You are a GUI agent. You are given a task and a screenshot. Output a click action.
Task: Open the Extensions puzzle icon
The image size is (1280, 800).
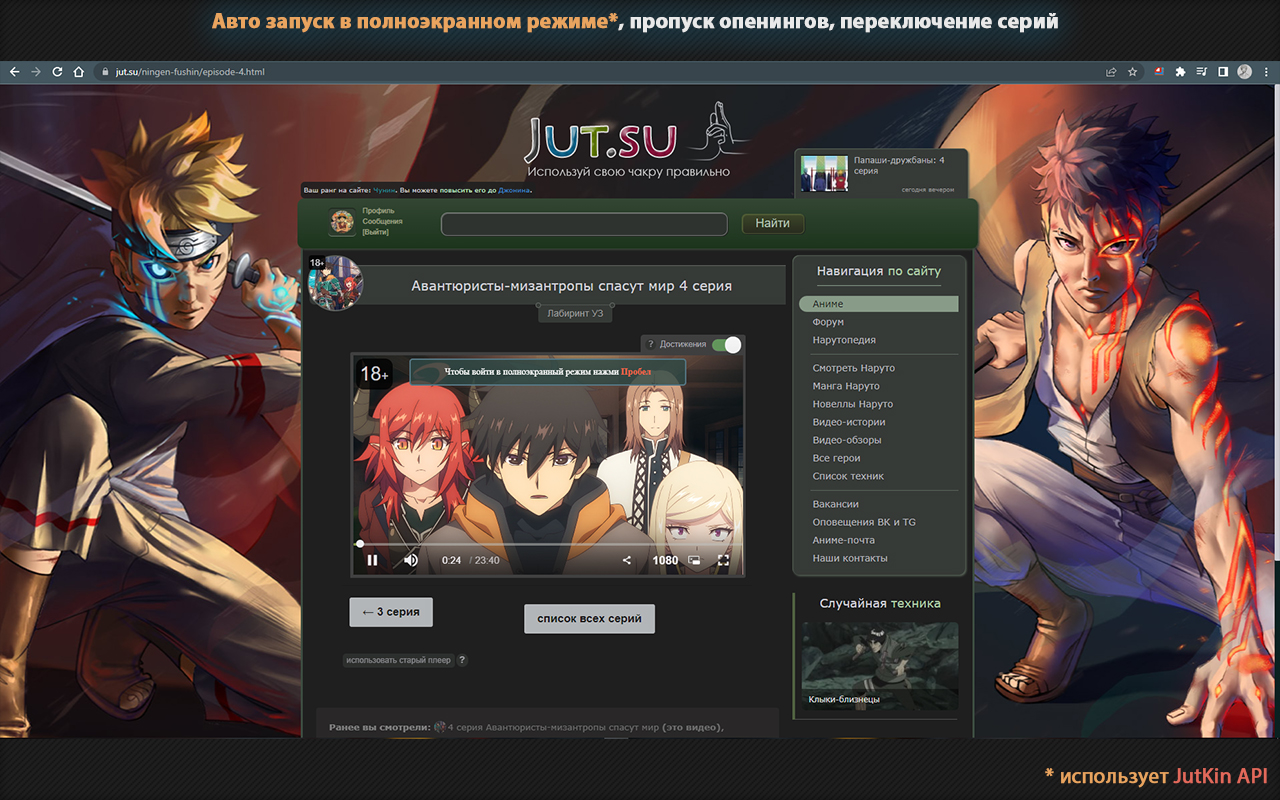(1180, 72)
